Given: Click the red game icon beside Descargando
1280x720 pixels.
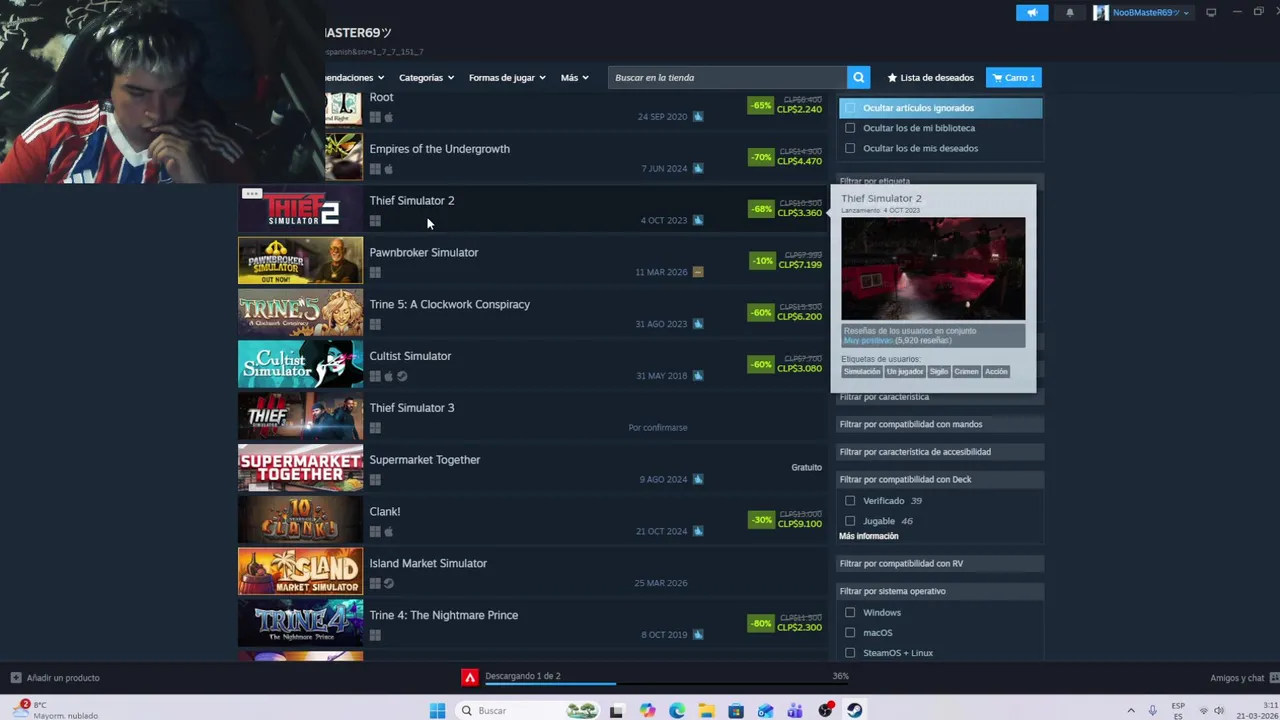Looking at the screenshot, I should pos(469,678).
